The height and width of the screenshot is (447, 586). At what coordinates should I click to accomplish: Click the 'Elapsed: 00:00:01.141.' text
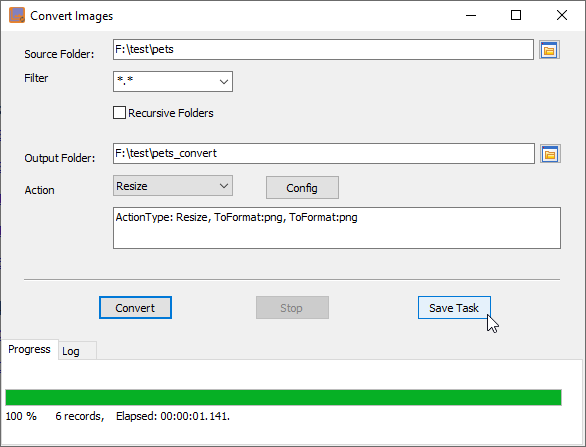click(173, 416)
